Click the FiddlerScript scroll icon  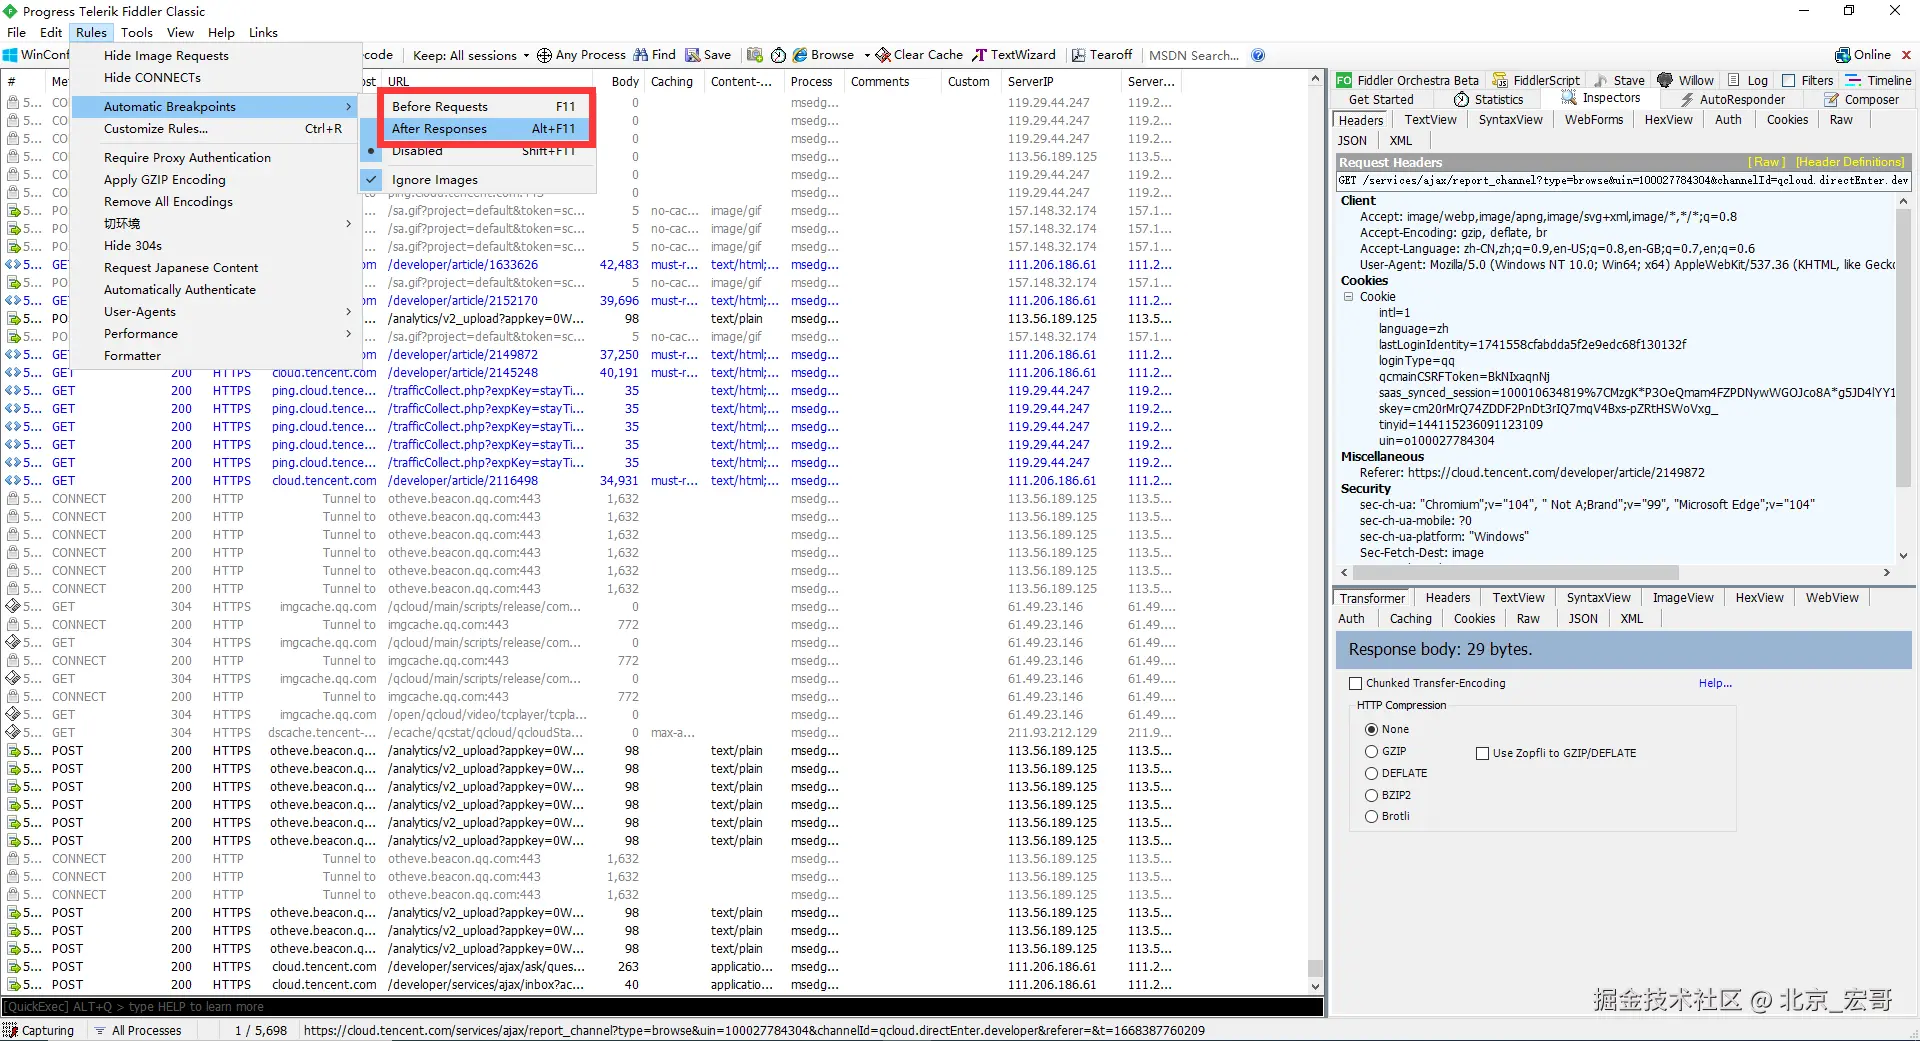pos(1500,80)
